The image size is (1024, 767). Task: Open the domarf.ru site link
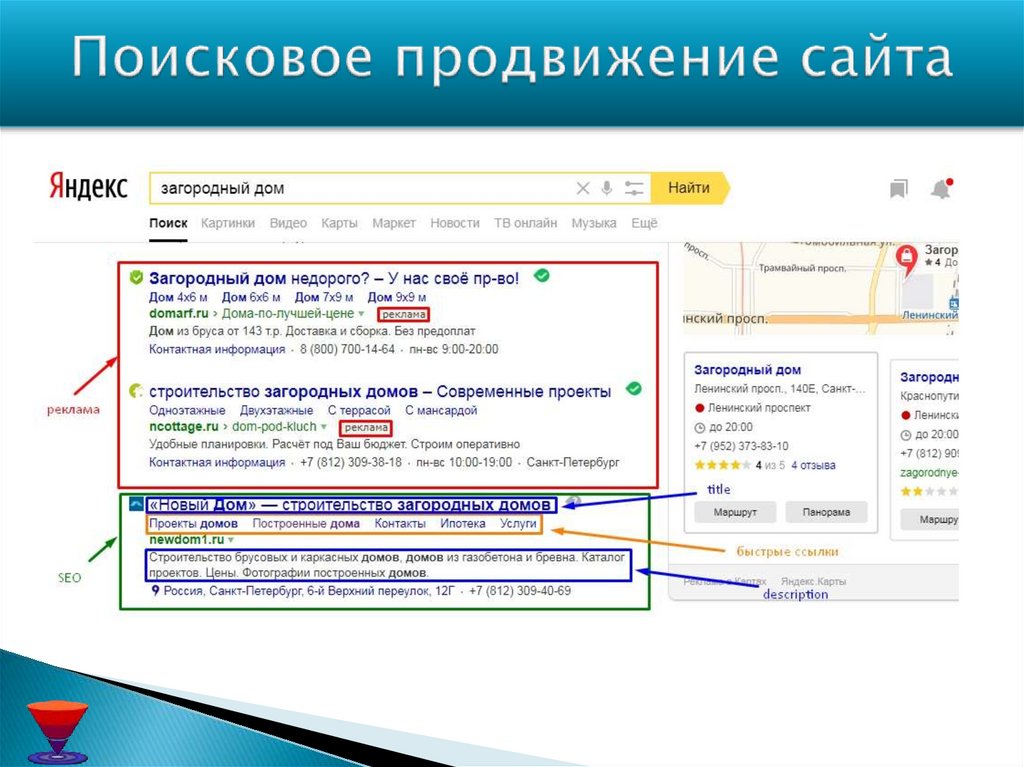(x=178, y=314)
